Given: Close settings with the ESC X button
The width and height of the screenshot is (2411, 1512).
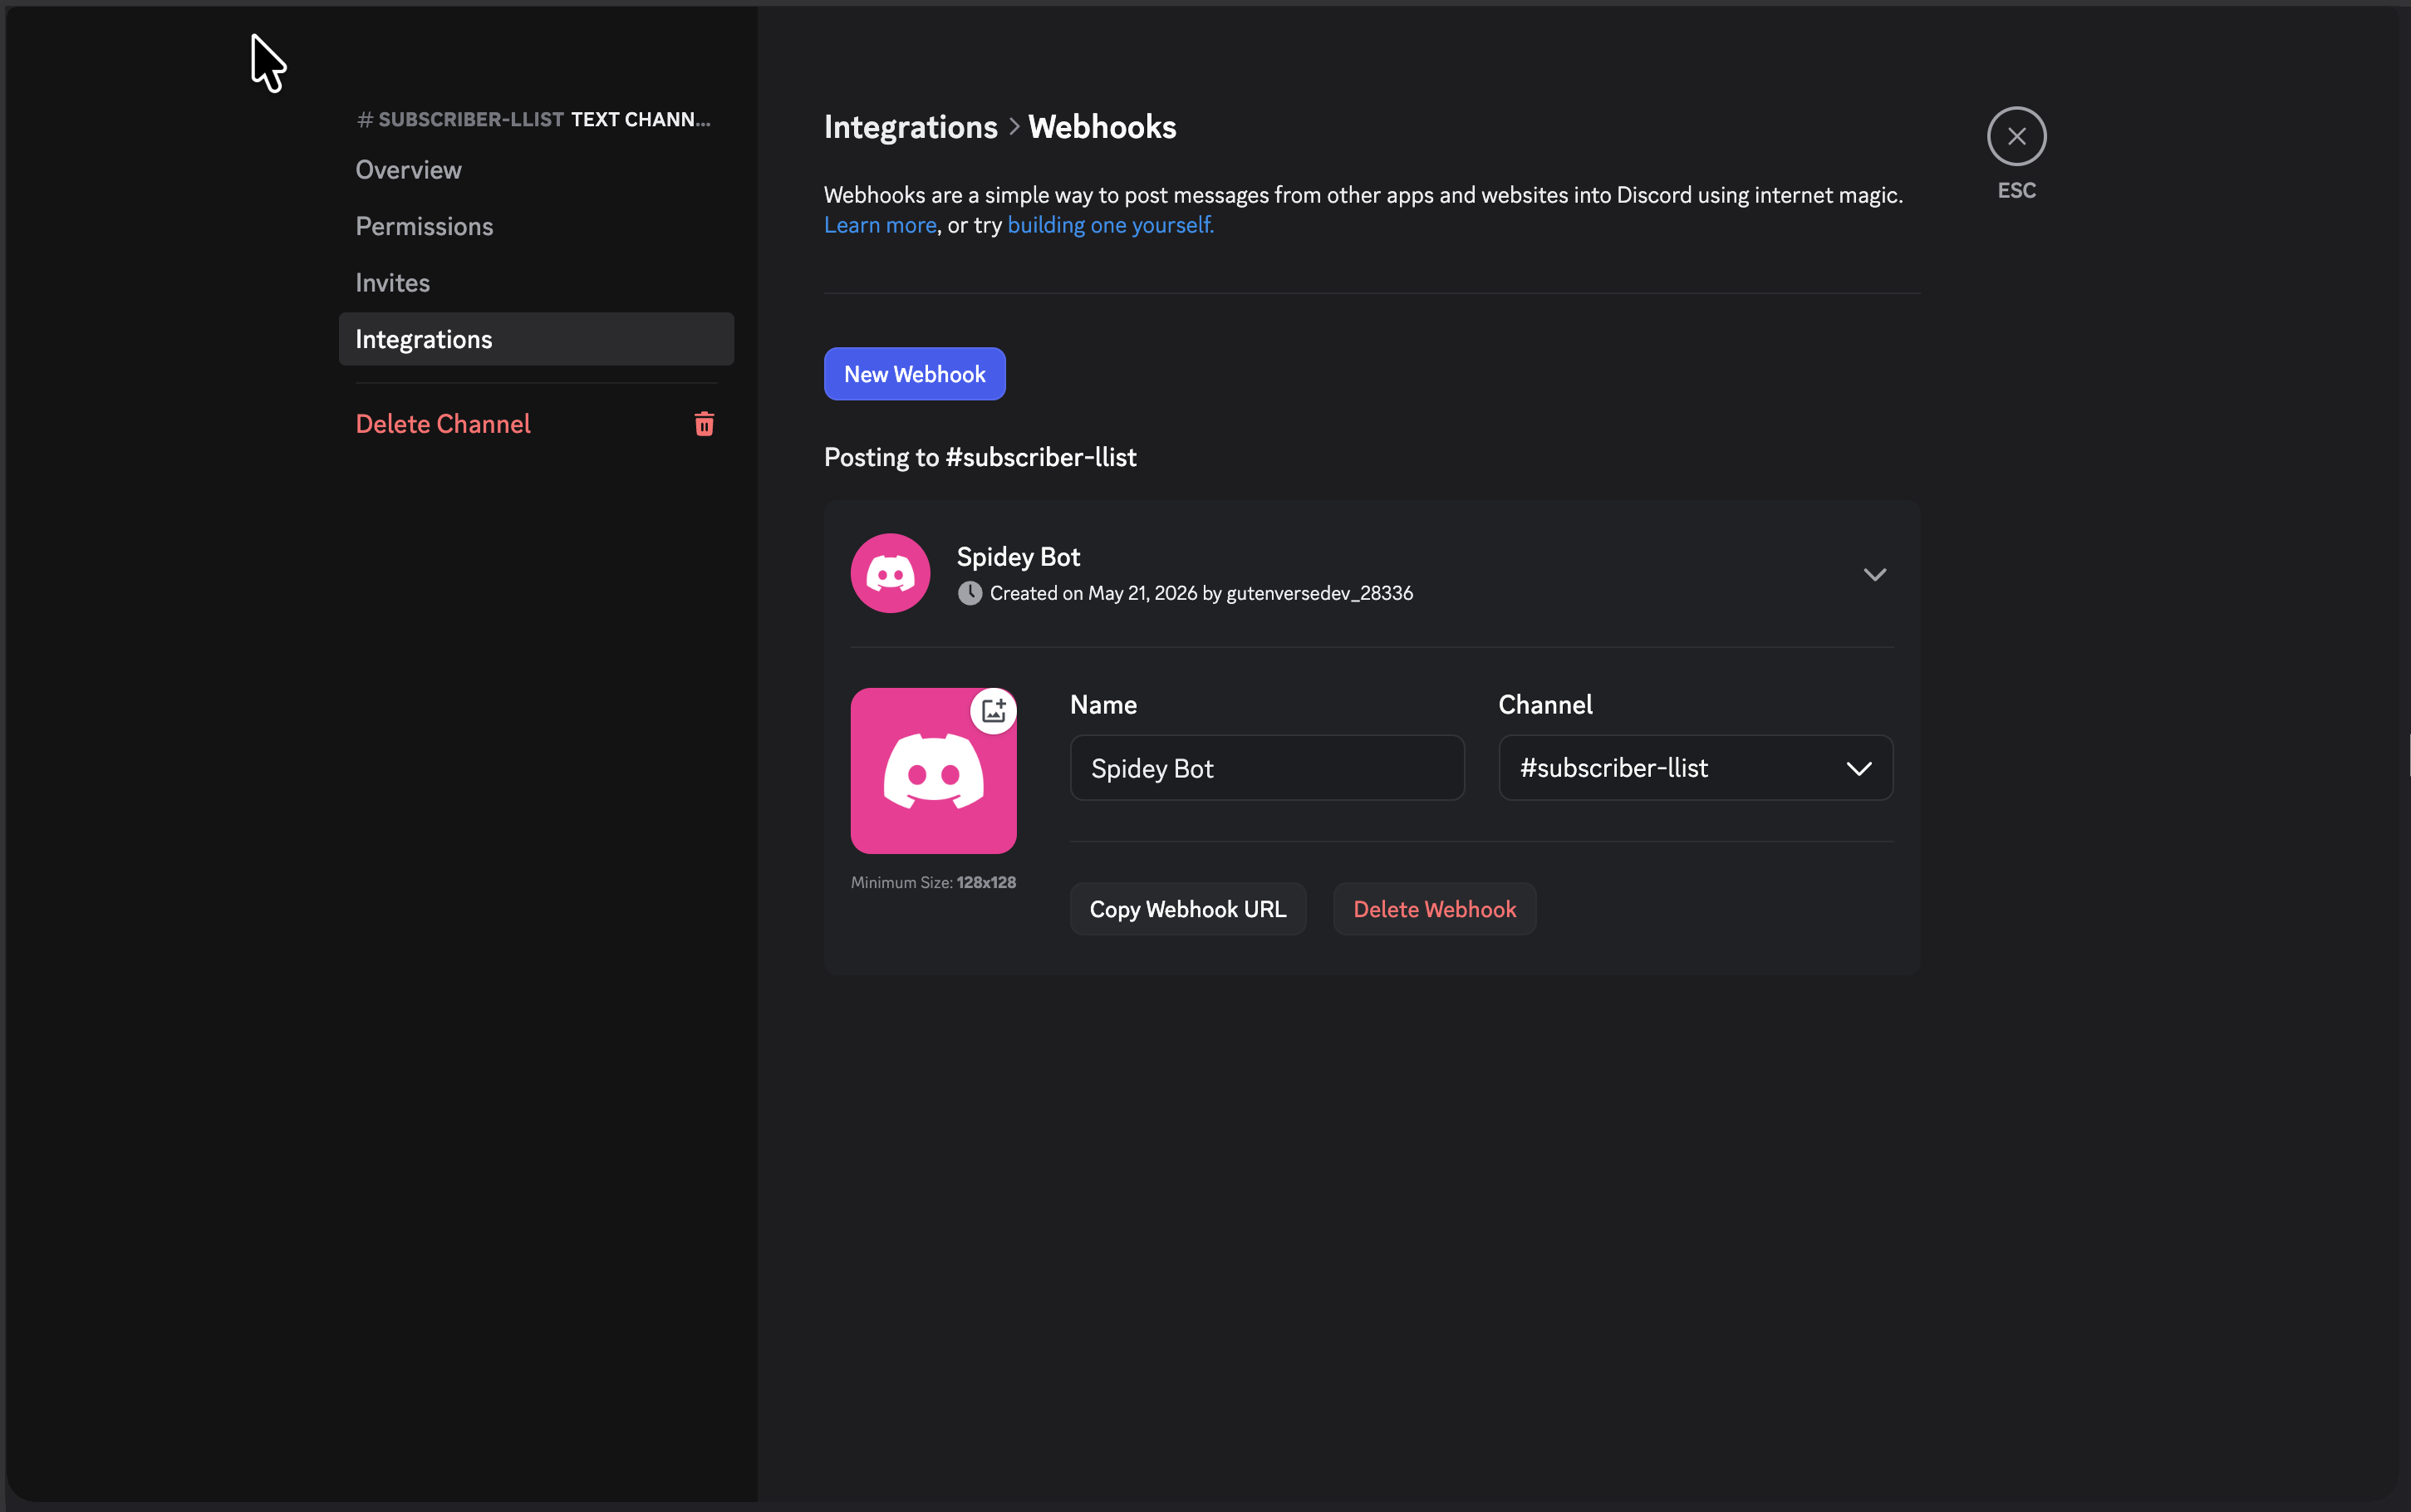Looking at the screenshot, I should click(2016, 136).
